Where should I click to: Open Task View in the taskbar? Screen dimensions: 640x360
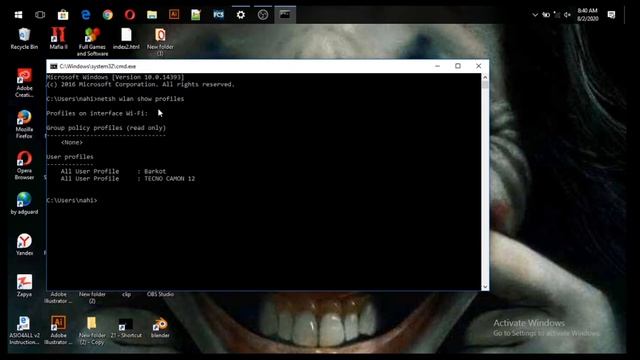click(x=40, y=15)
